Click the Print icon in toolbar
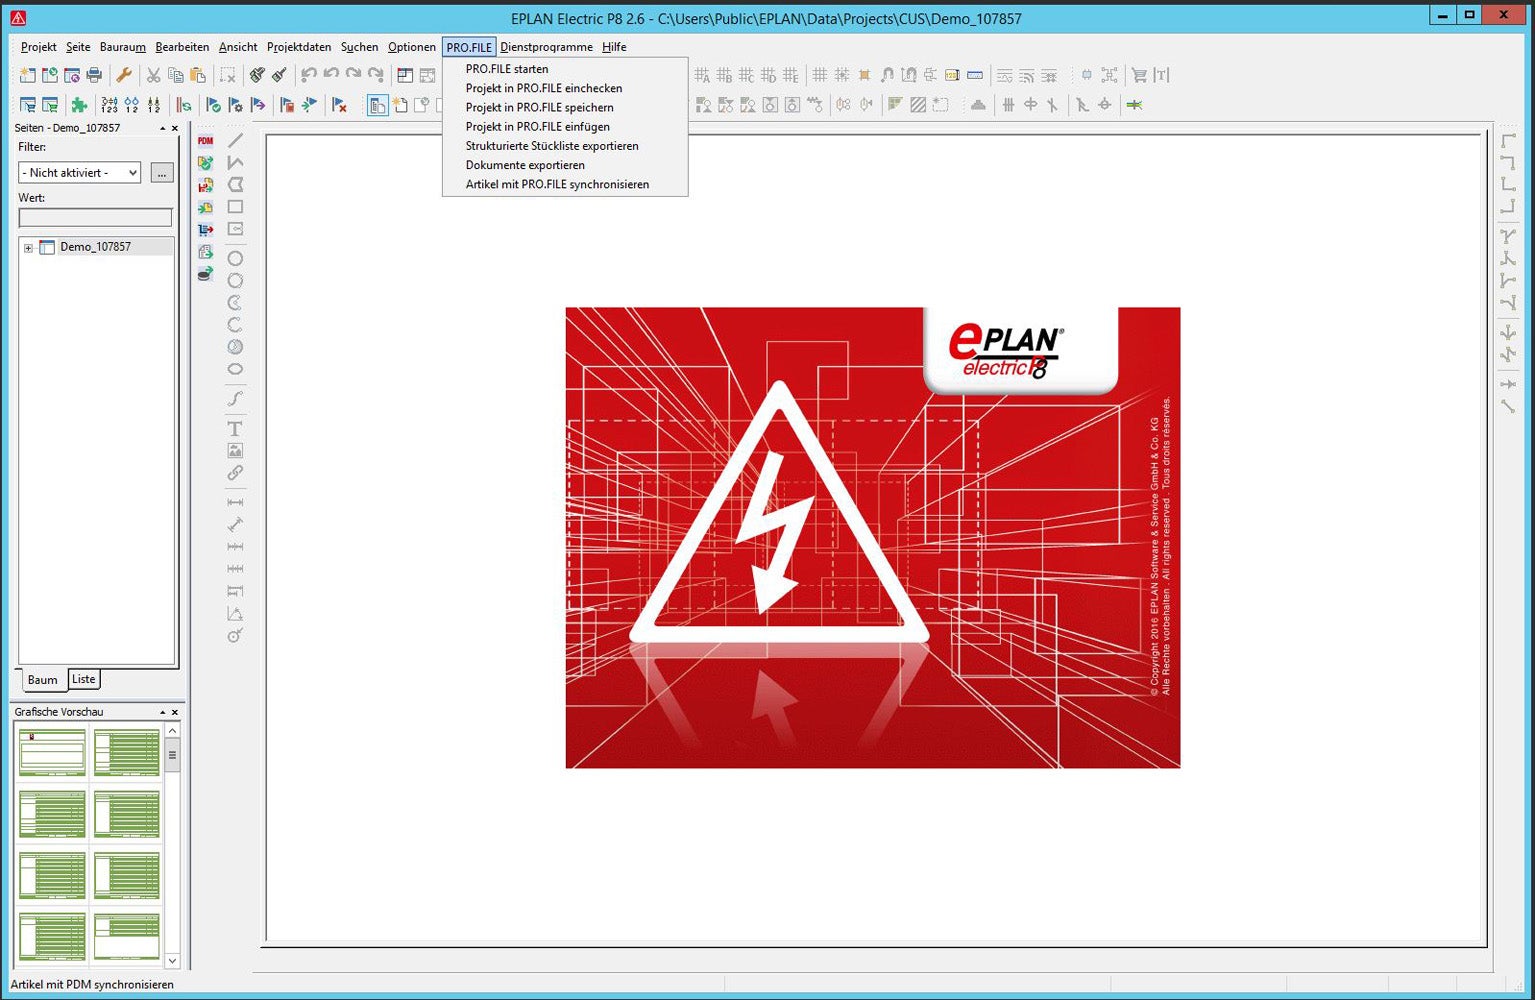The width and height of the screenshot is (1535, 1000). point(94,75)
